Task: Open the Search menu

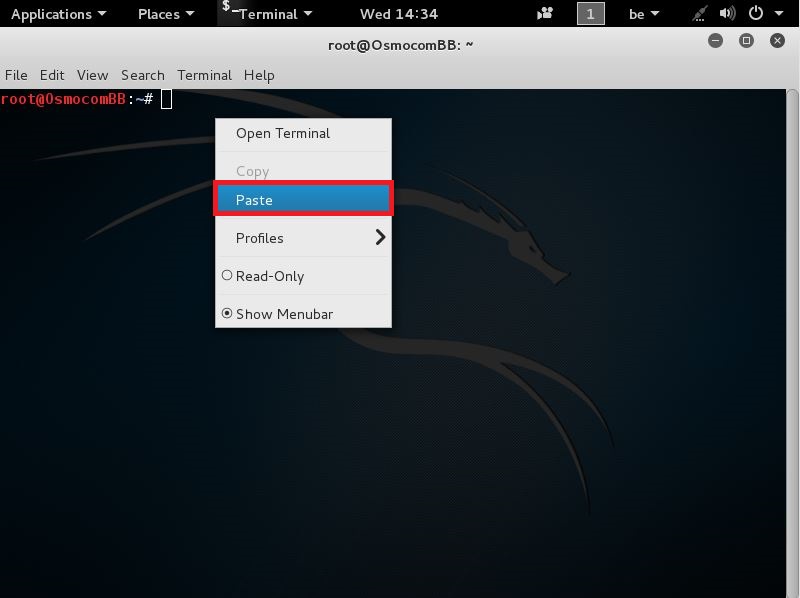Action: [143, 76]
